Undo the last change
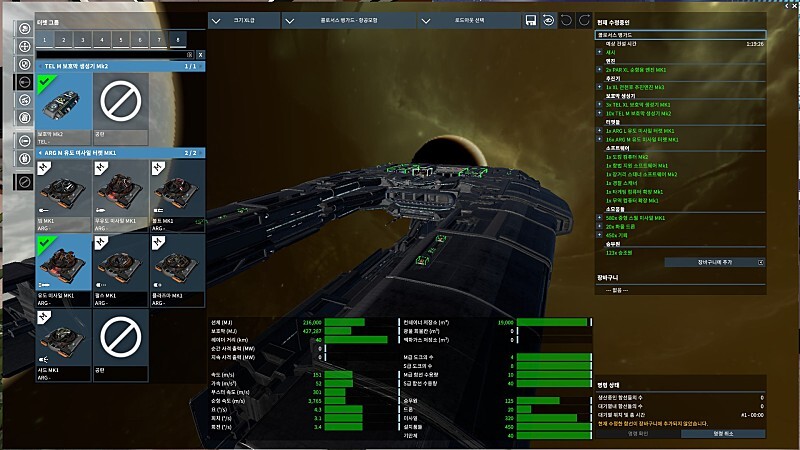This screenshot has width=800, height=450. (x=566, y=20)
